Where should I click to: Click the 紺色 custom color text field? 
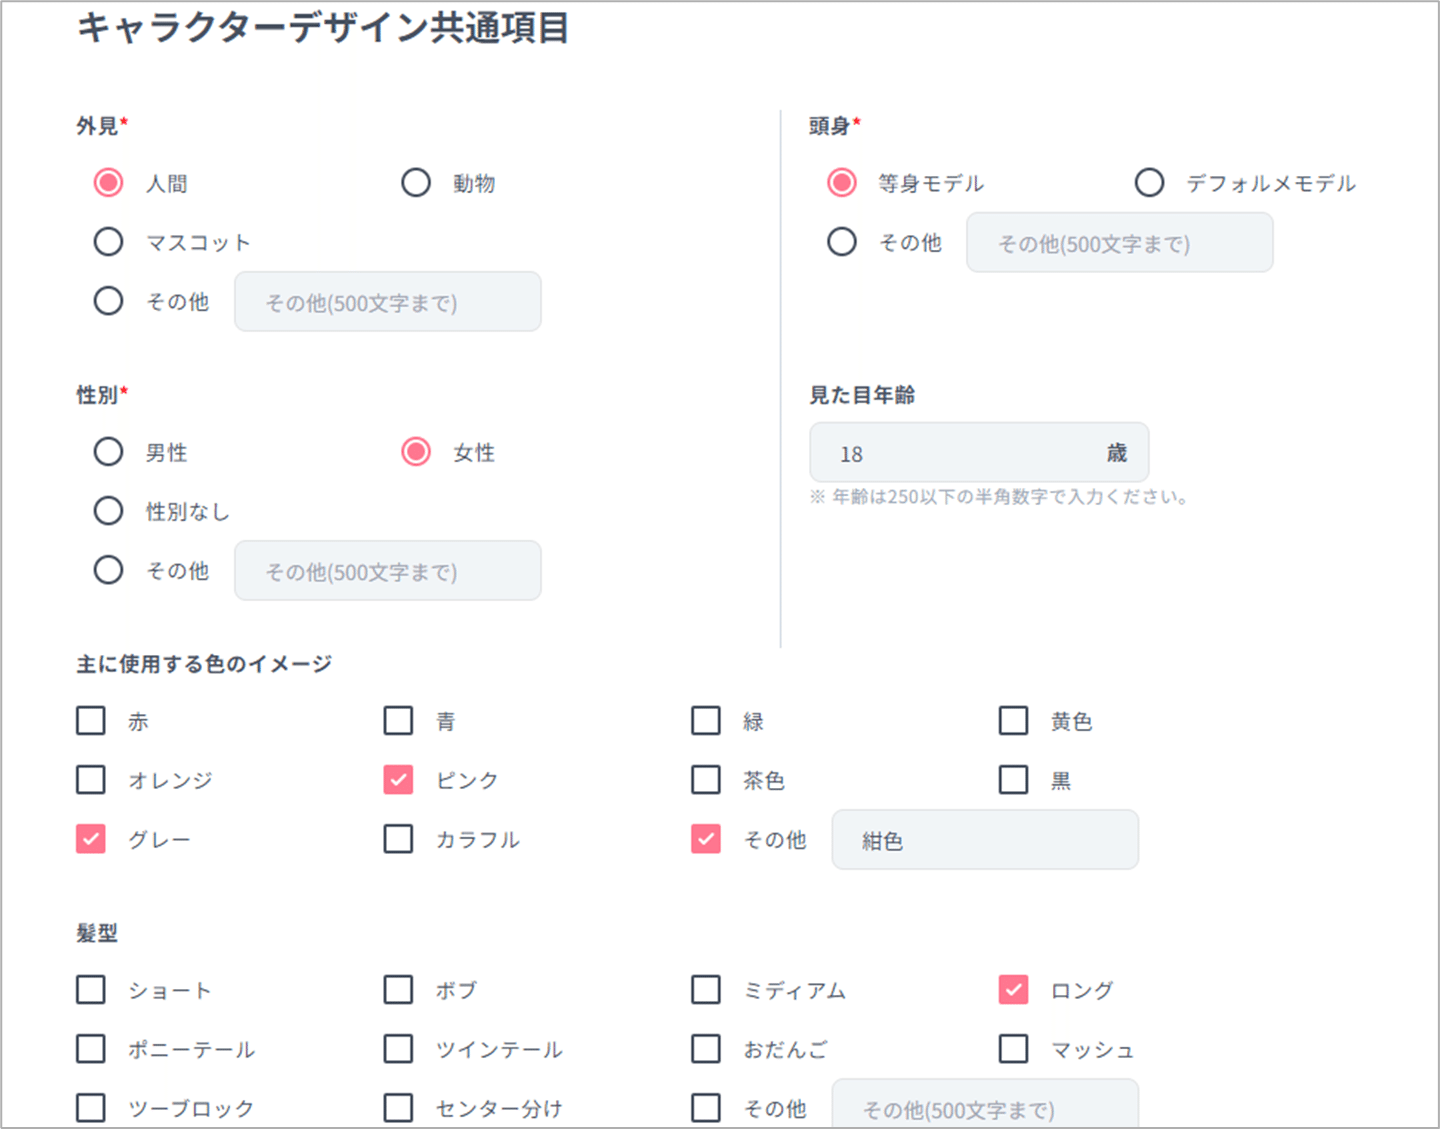tap(985, 840)
